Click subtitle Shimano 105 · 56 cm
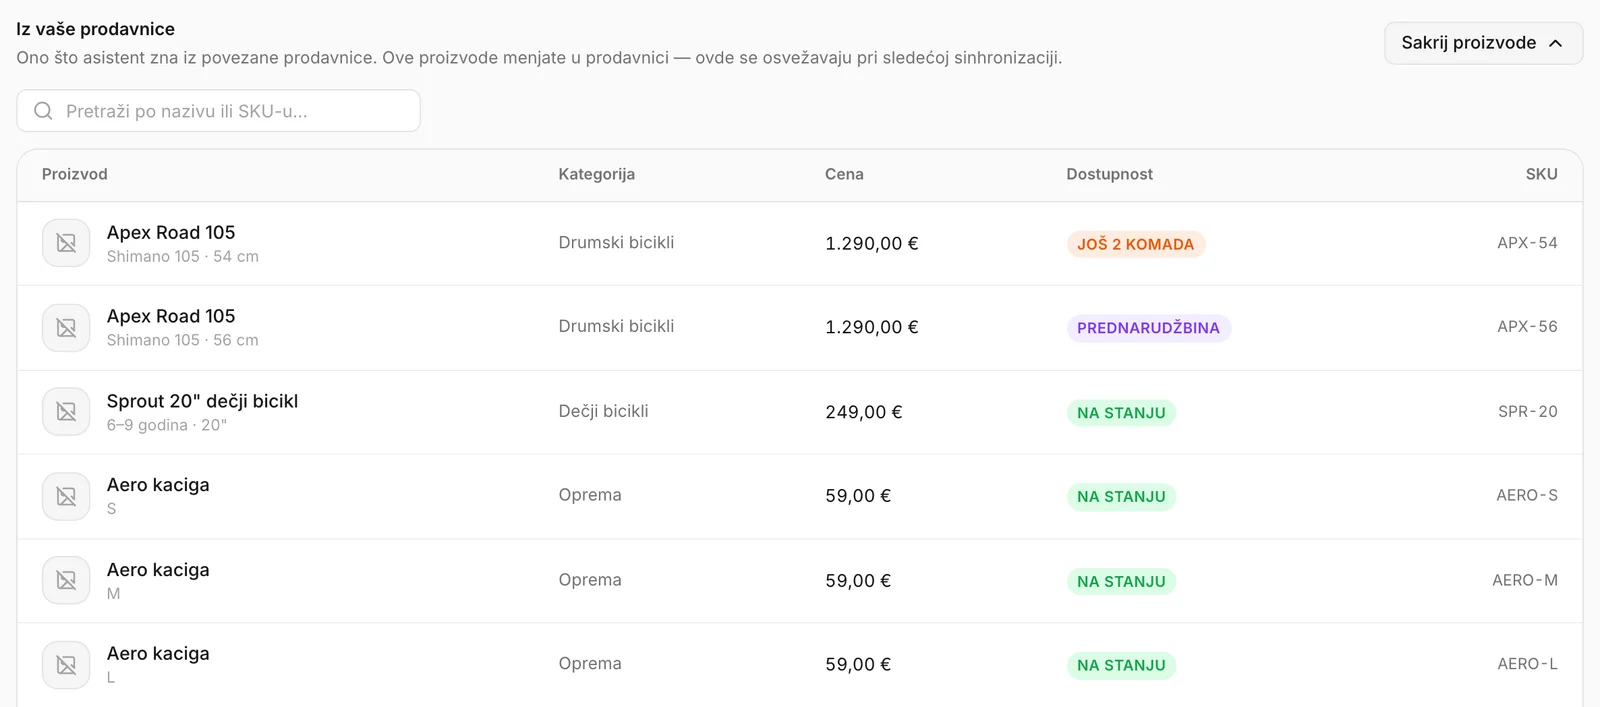Image resolution: width=1600 pixels, height=707 pixels. coord(183,341)
